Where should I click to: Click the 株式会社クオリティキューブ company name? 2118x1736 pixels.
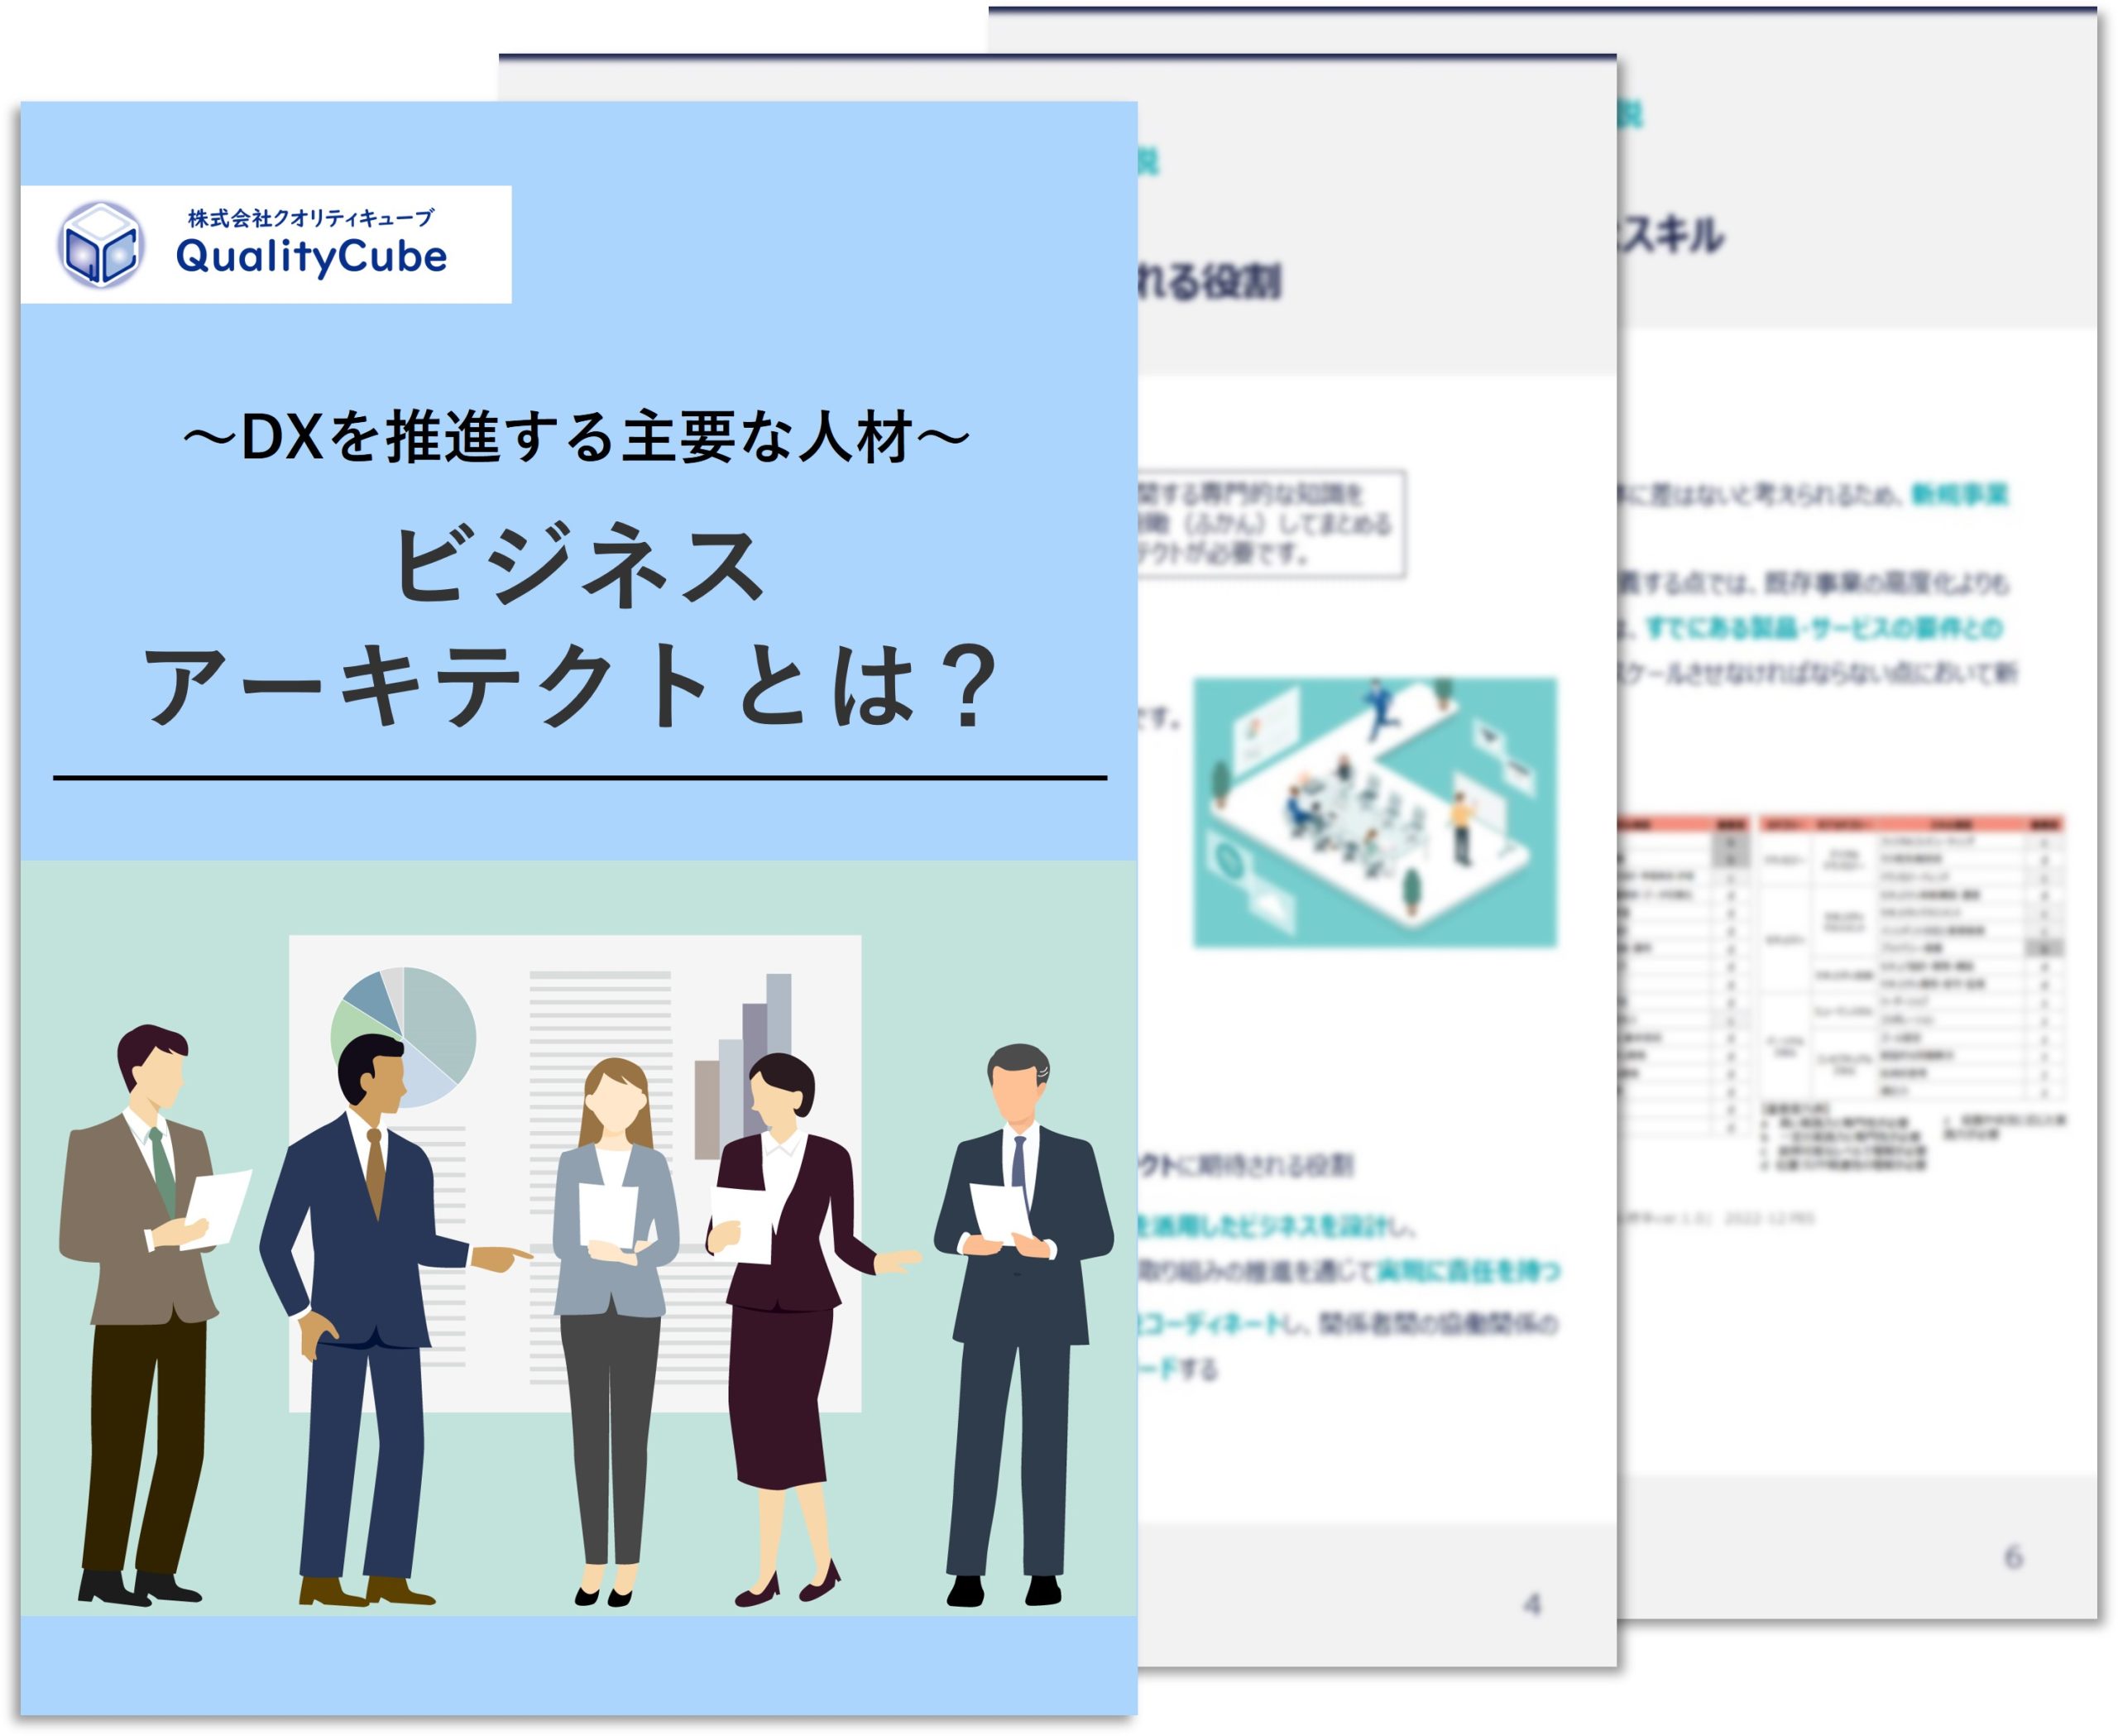(311, 217)
